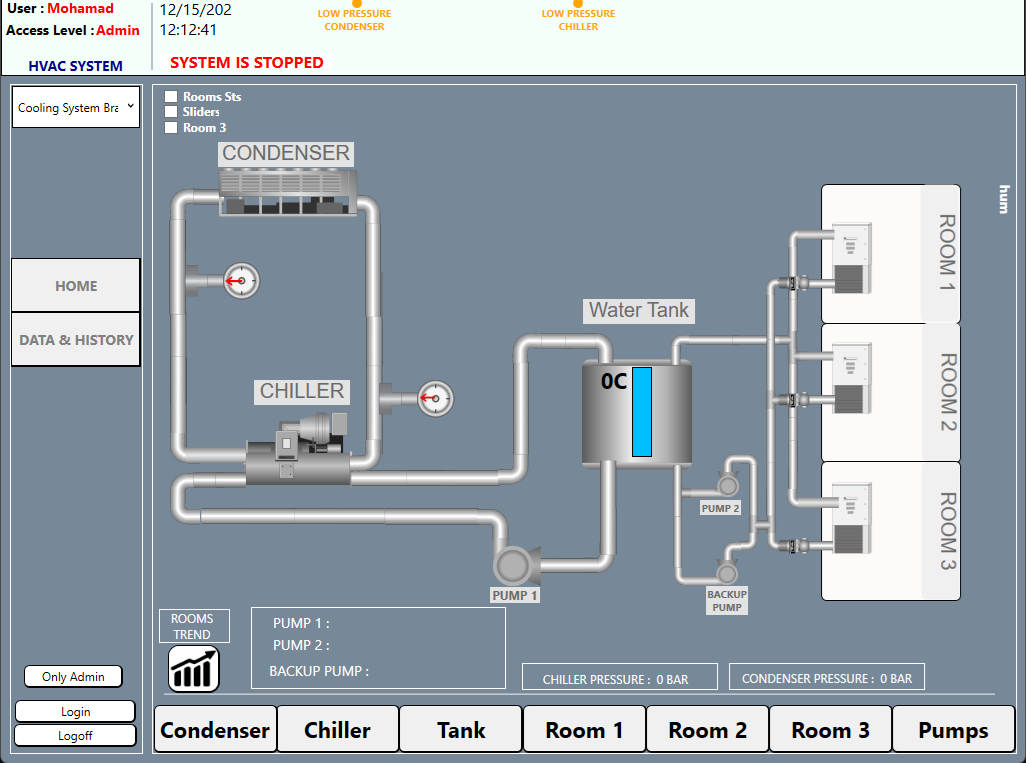Click the blue water tank level bar
Image resolution: width=1026 pixels, height=763 pixels.
tap(641, 412)
